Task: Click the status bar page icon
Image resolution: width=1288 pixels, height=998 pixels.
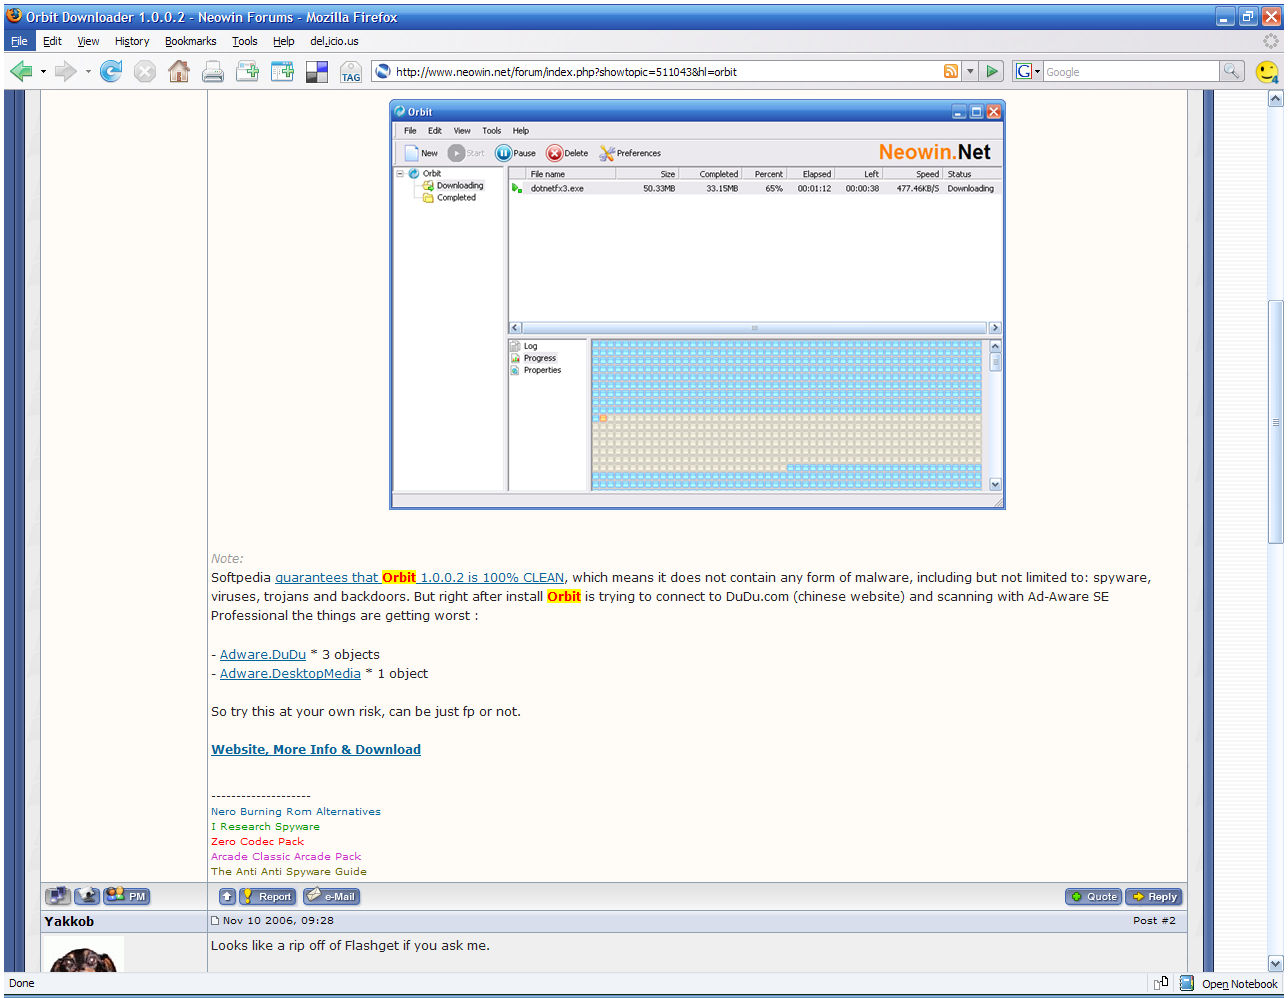Action: [1161, 983]
